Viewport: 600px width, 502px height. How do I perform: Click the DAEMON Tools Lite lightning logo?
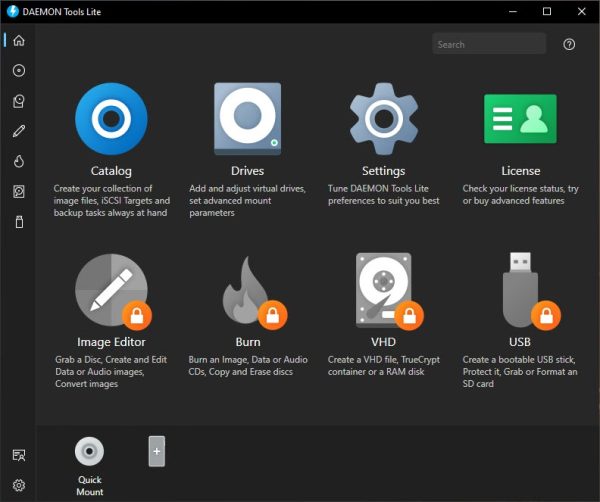tap(13, 11)
